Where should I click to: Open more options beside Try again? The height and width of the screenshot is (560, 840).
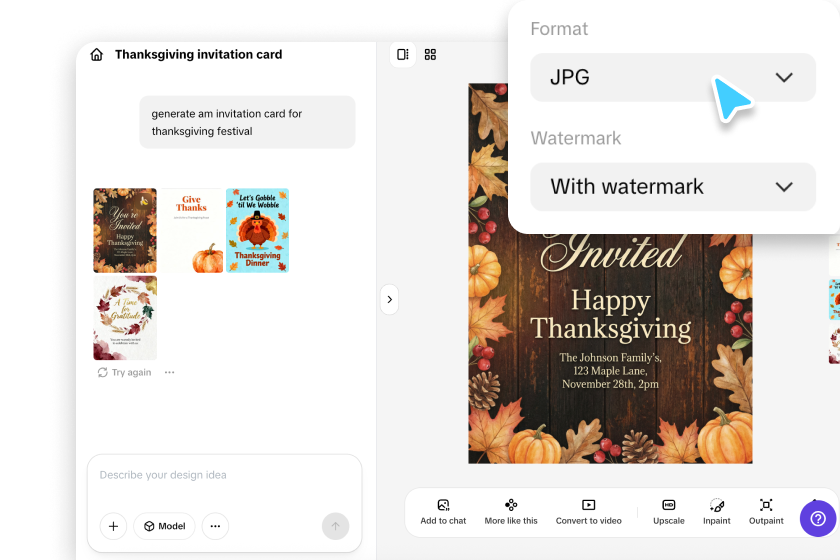tap(169, 372)
